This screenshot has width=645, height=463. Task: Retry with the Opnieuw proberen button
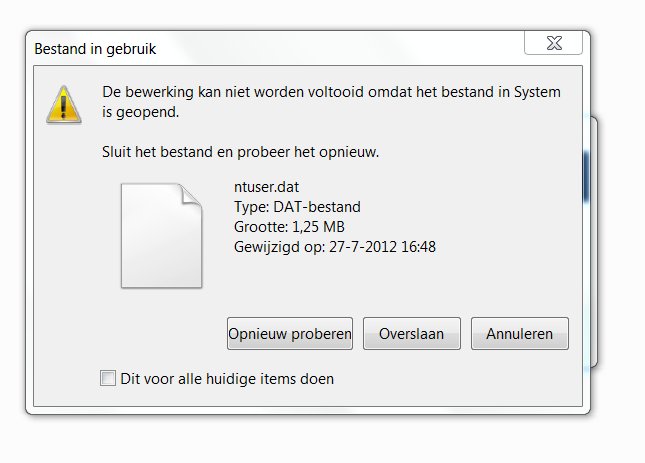click(x=290, y=333)
